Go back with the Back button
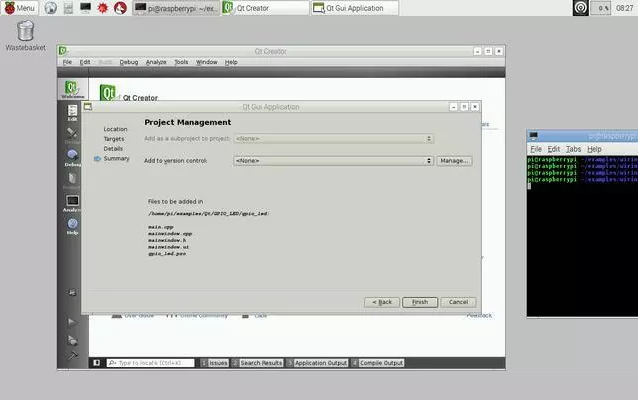638x402 pixels. (x=381, y=302)
